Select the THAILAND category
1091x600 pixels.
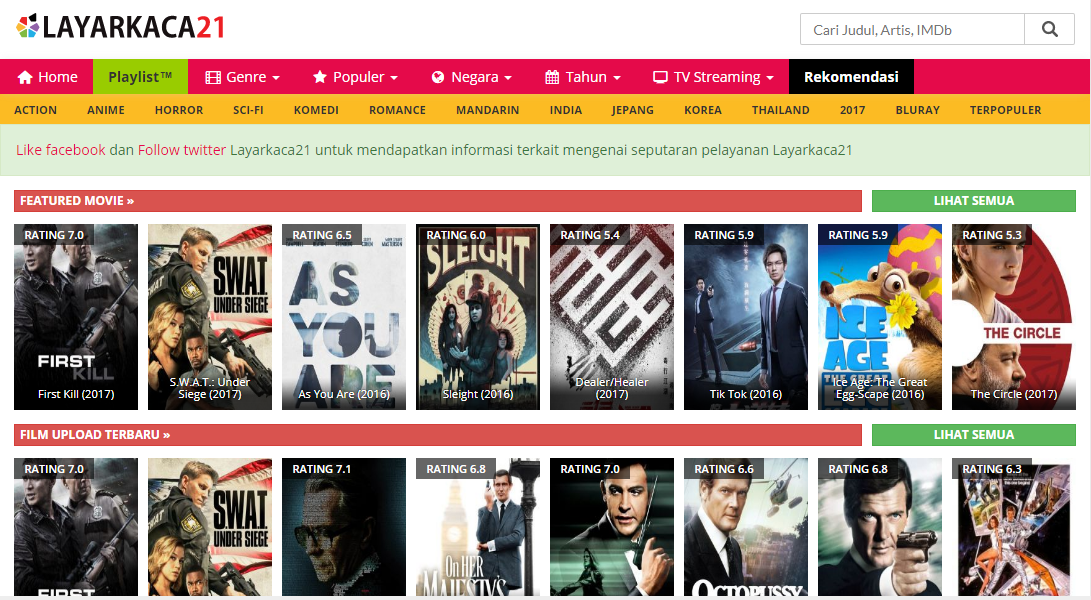coord(781,110)
